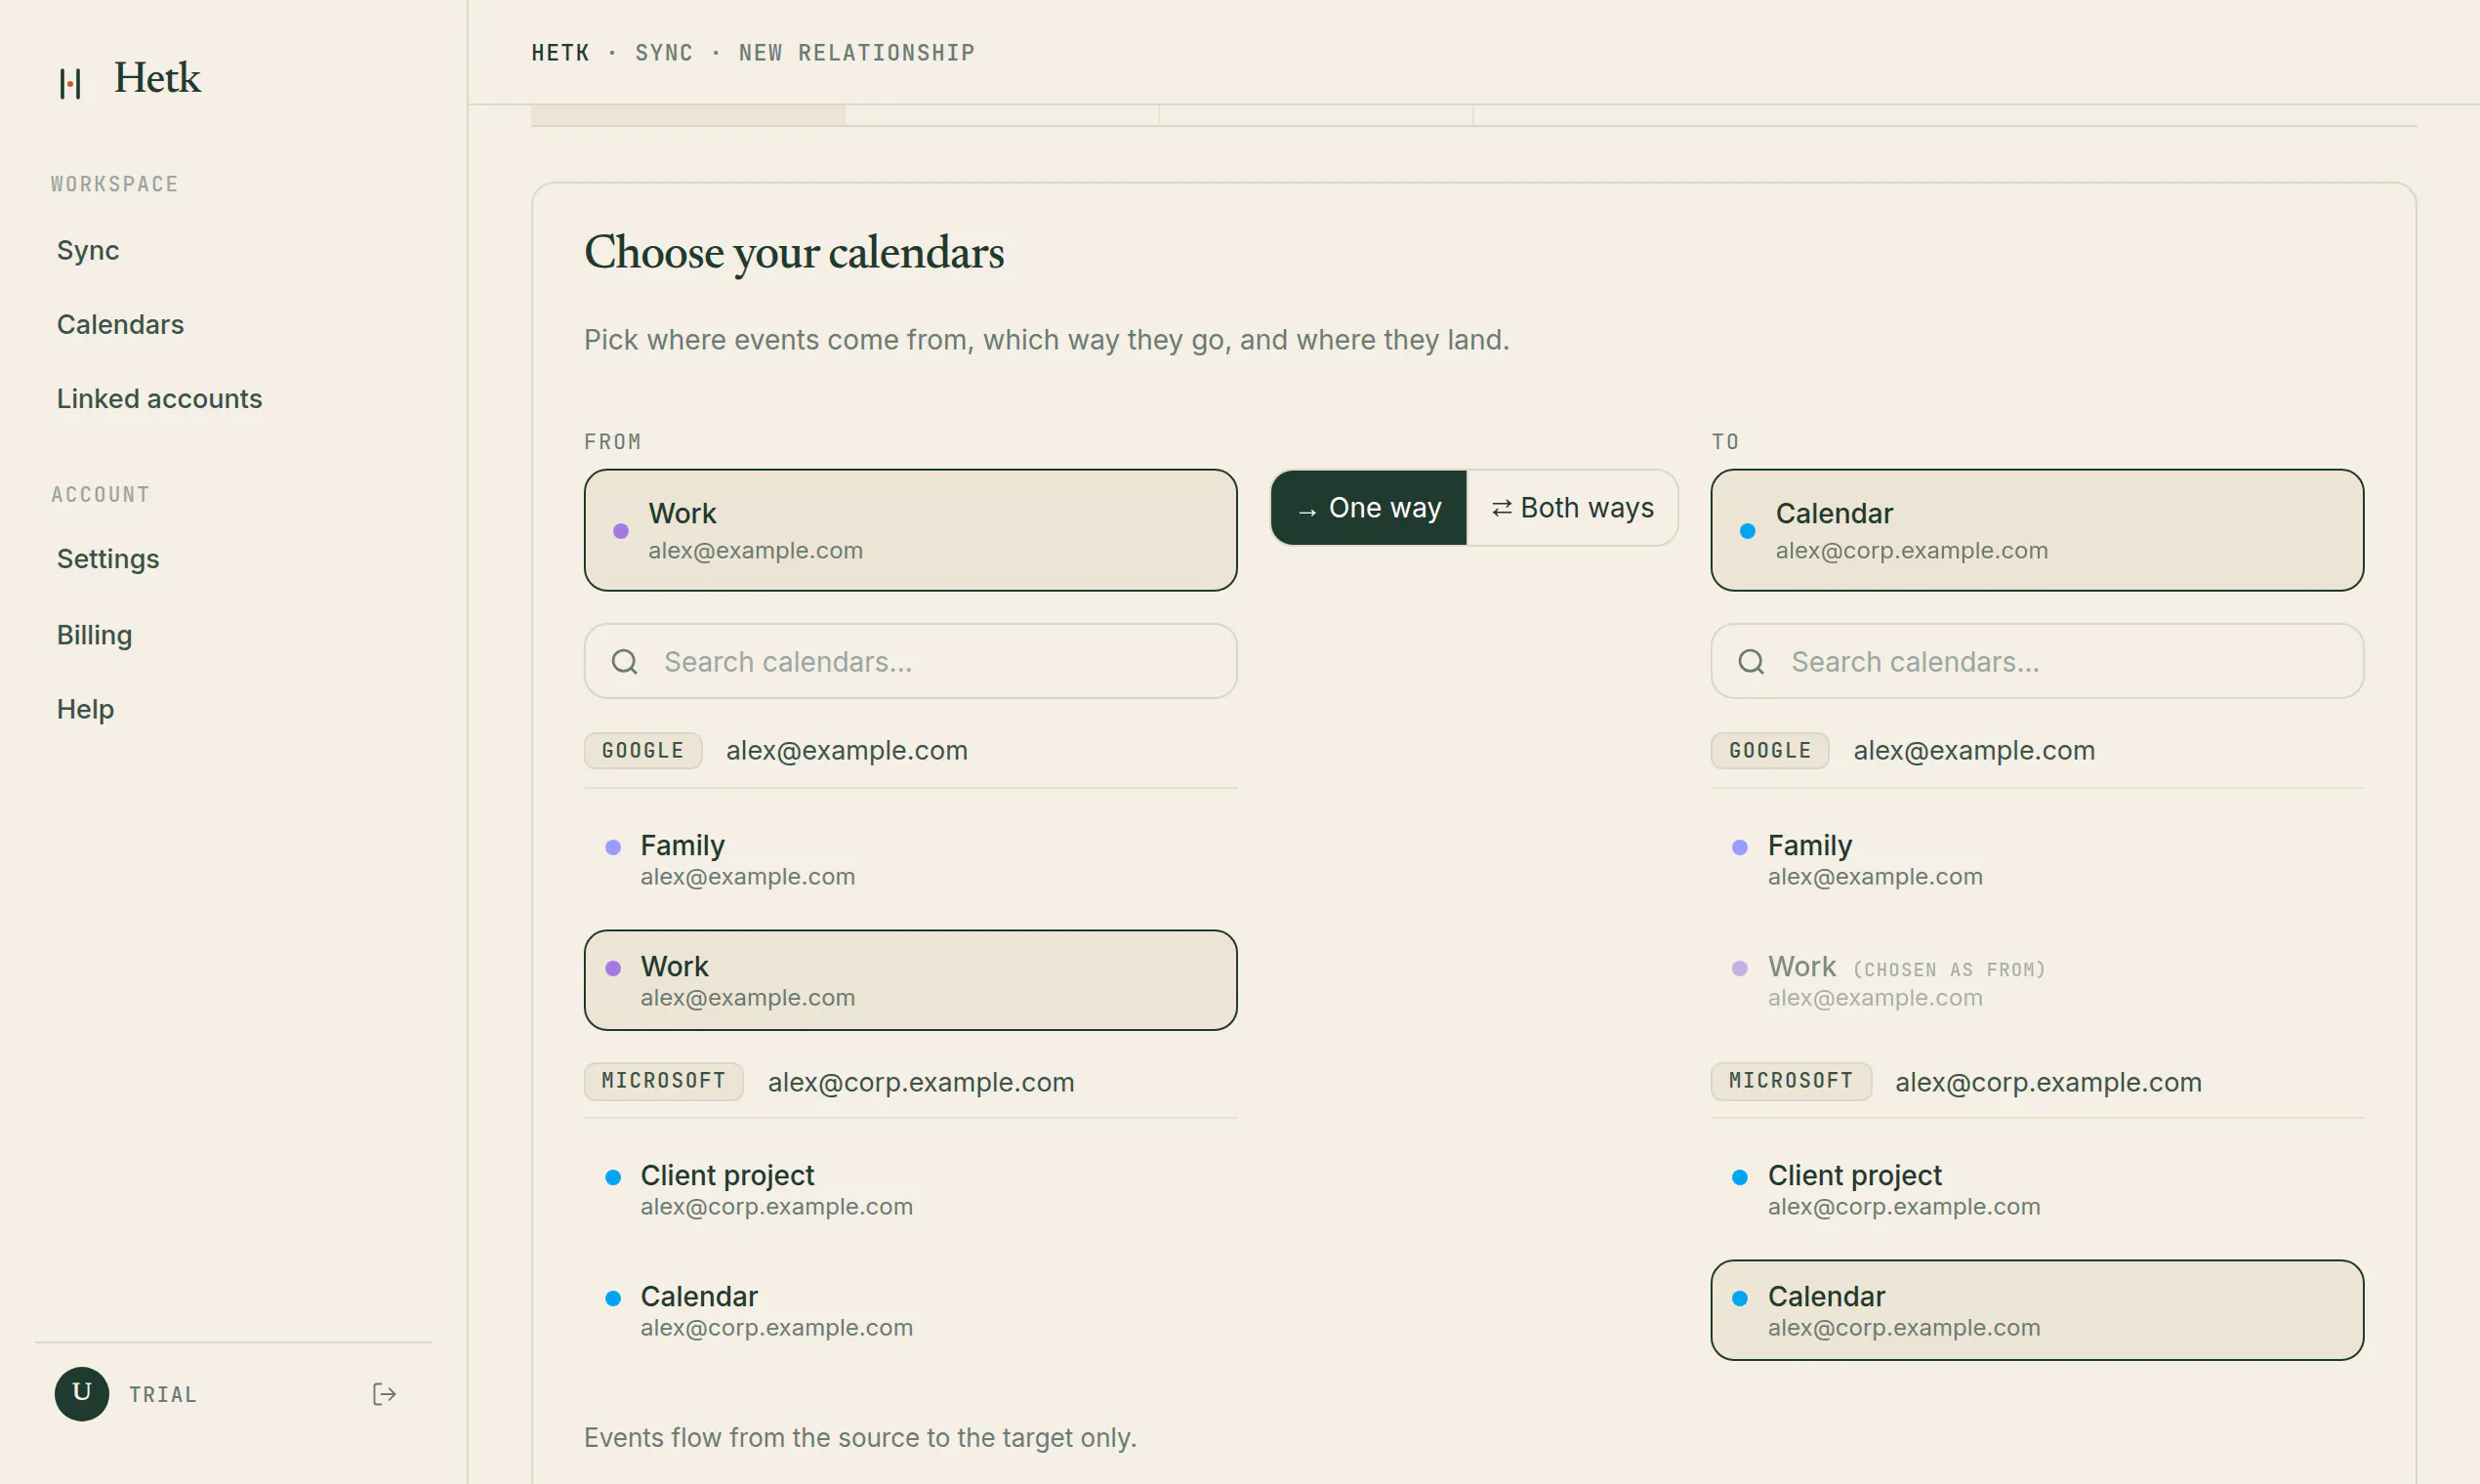Select Client project in the To list

tap(2037, 1190)
